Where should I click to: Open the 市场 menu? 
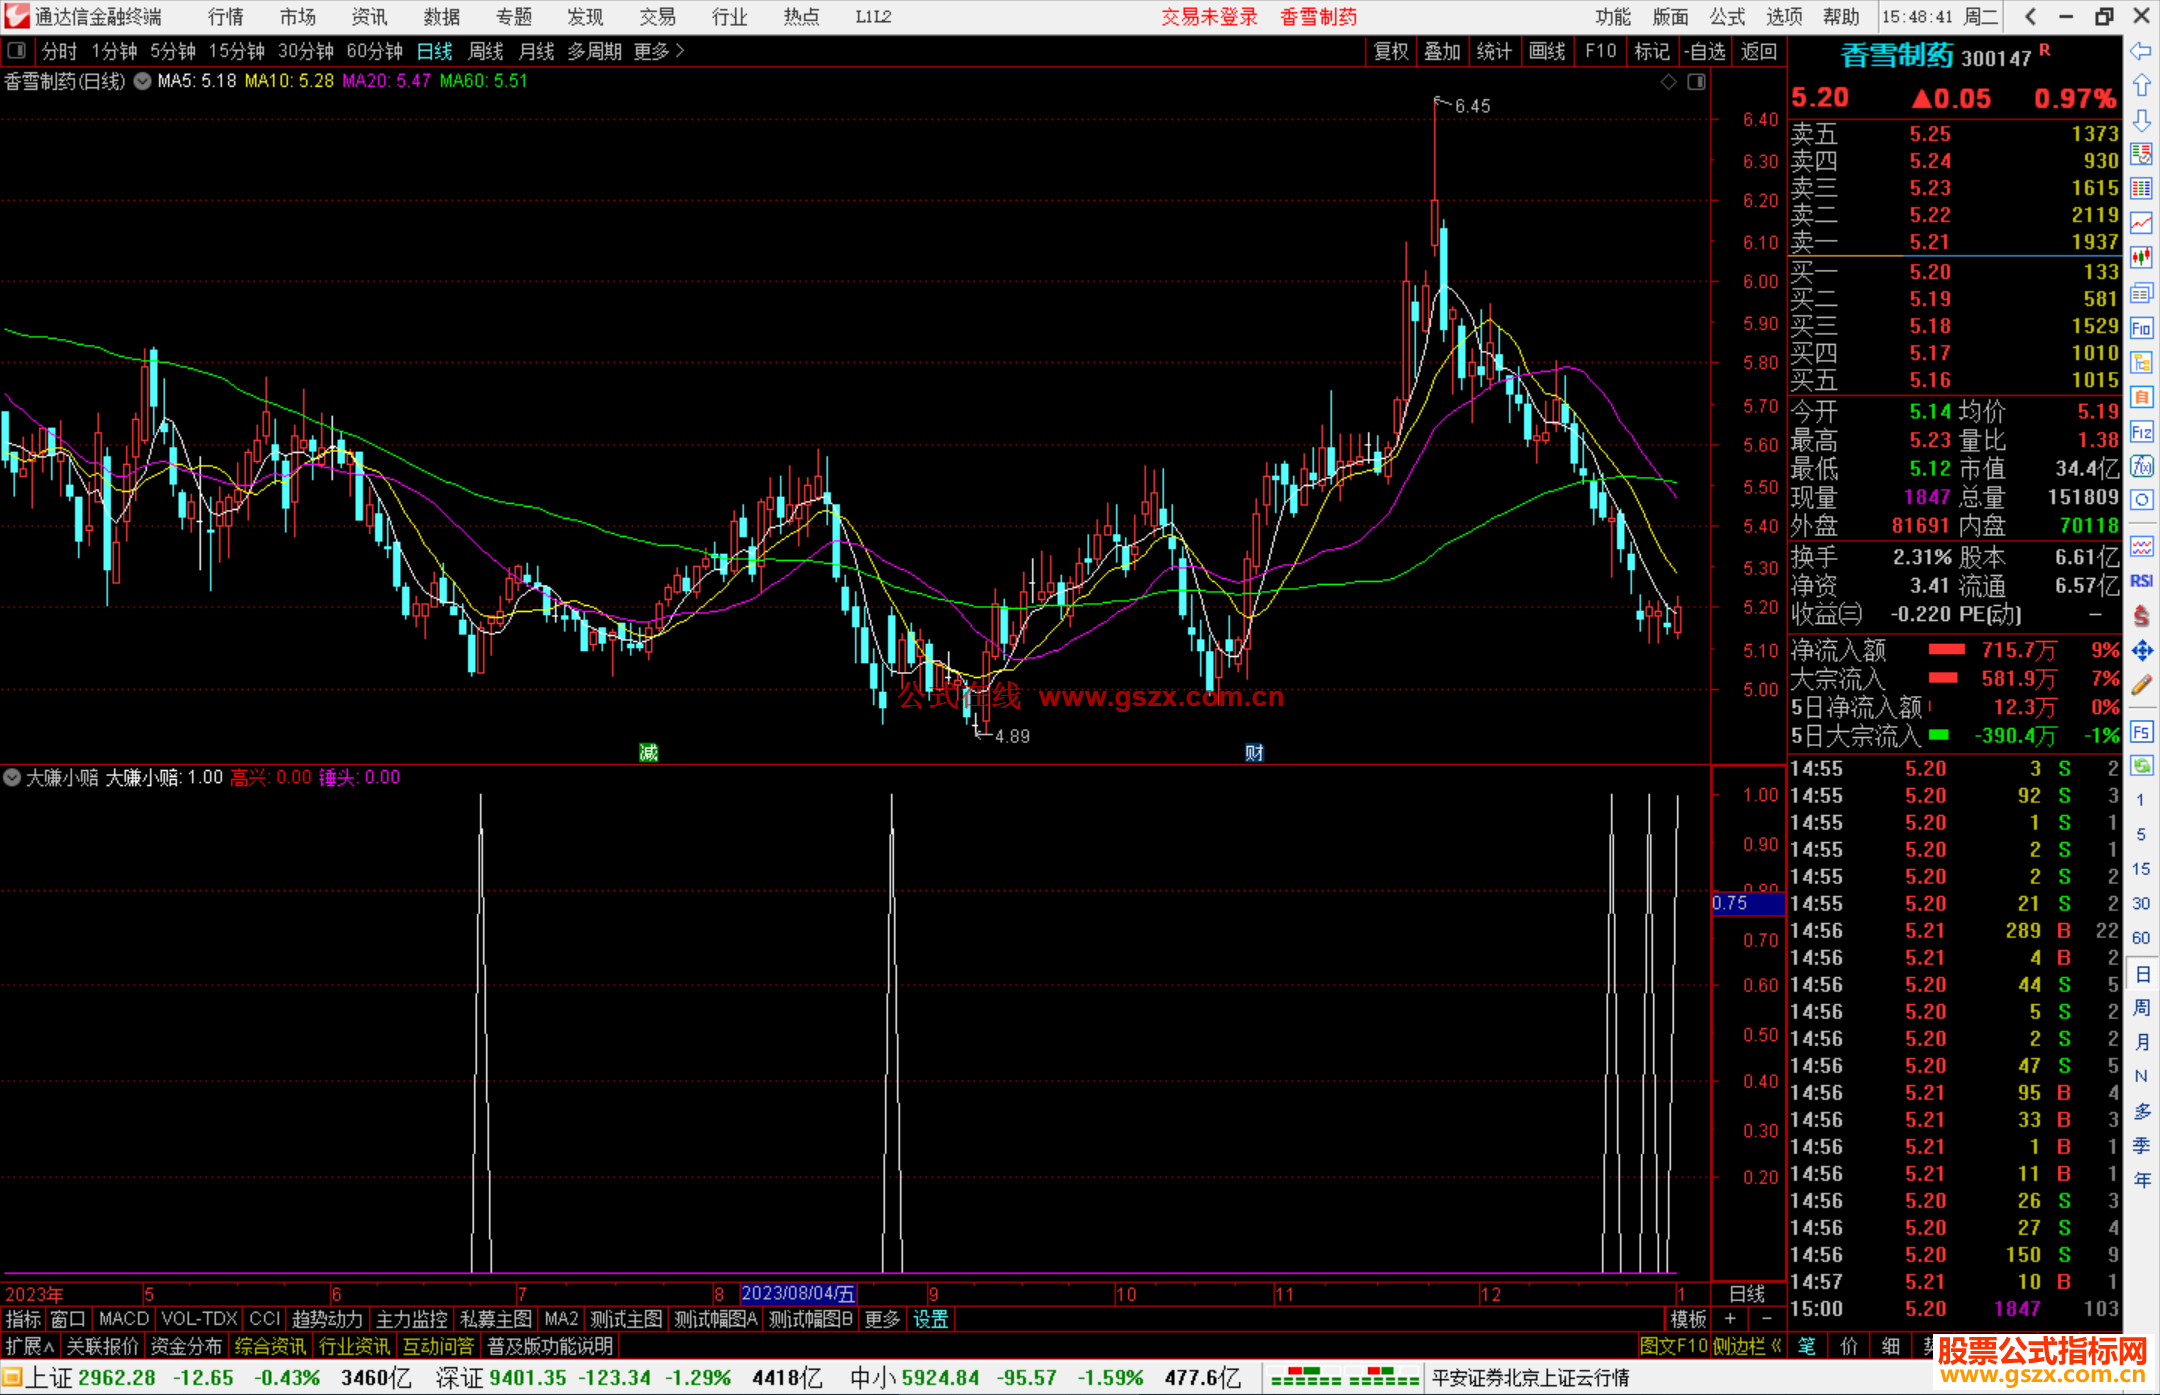tap(297, 17)
